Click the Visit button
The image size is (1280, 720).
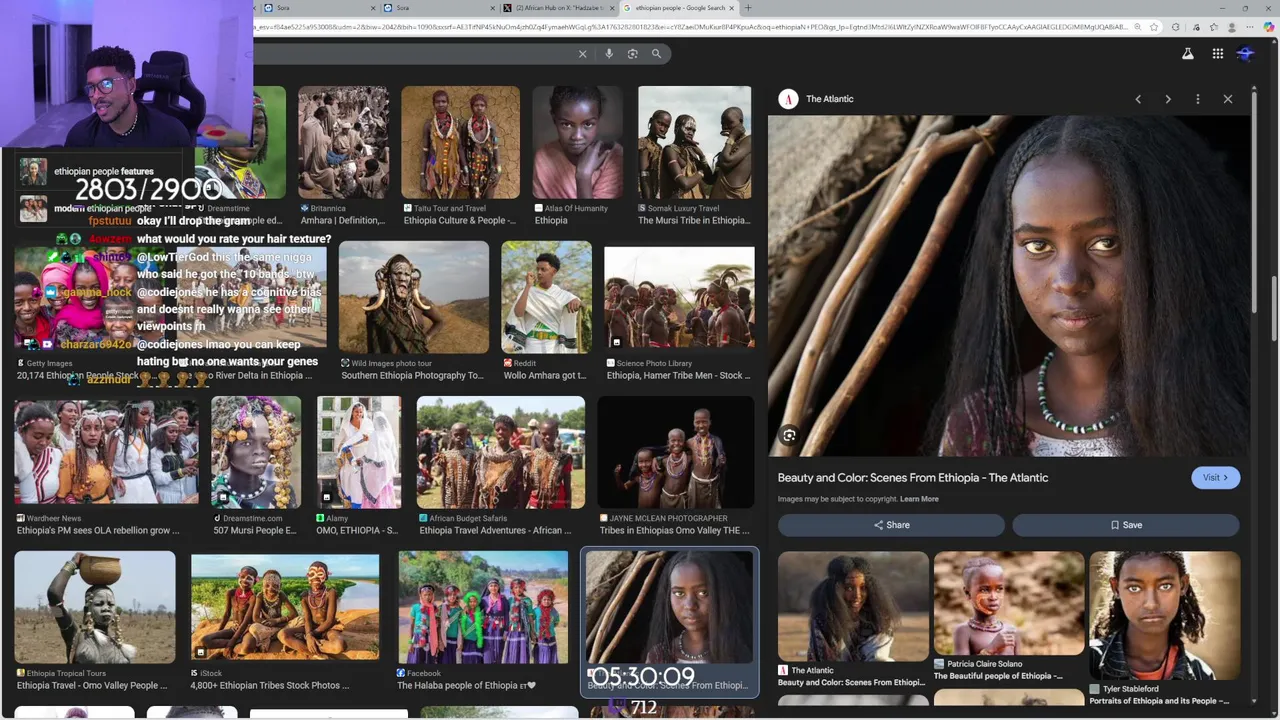(x=1215, y=477)
